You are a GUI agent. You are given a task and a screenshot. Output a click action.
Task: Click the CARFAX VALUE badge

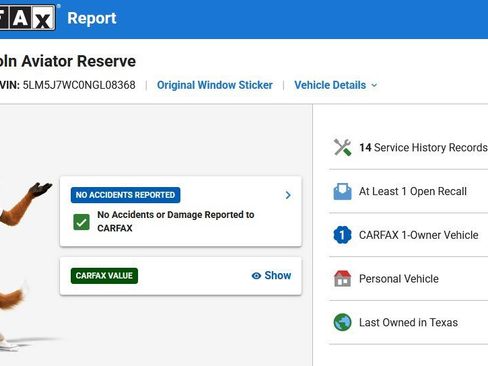click(104, 276)
